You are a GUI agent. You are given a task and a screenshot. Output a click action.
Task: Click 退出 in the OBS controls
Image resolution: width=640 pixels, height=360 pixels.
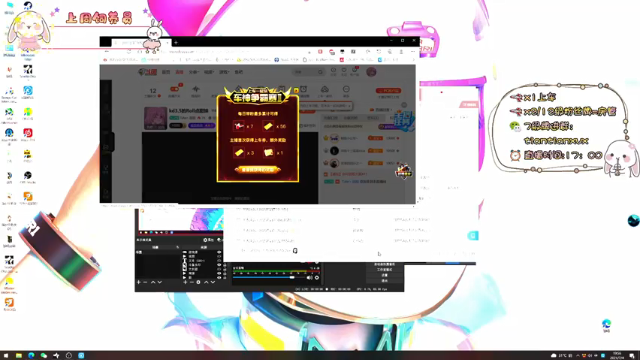384,280
